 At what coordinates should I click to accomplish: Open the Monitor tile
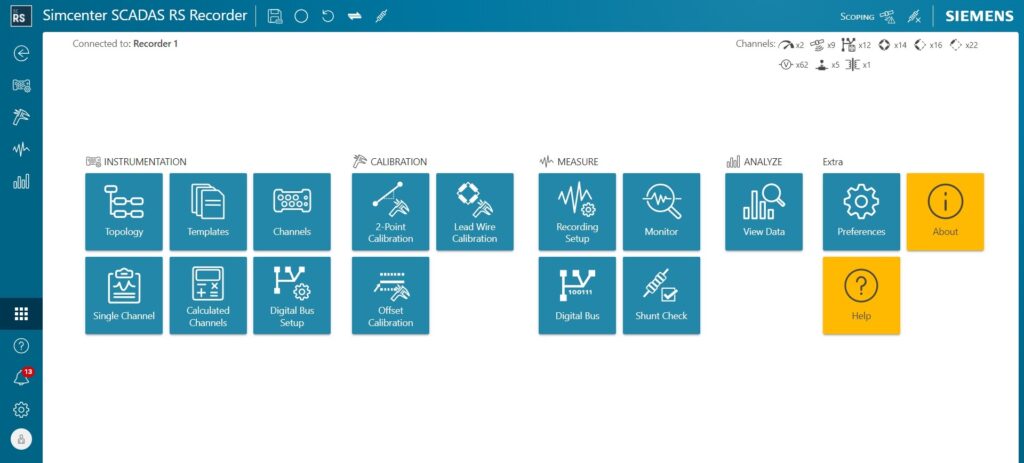pyautogui.click(x=661, y=211)
